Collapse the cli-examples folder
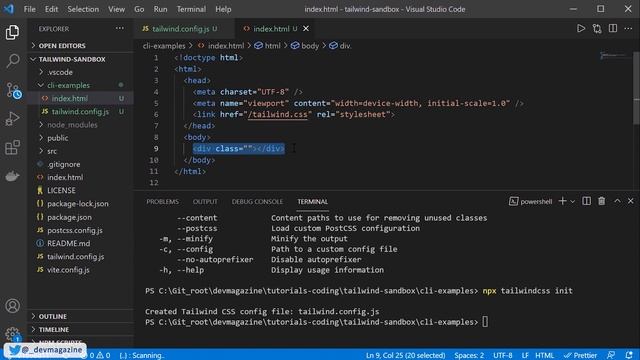This screenshot has height=360, width=640. coord(68,85)
